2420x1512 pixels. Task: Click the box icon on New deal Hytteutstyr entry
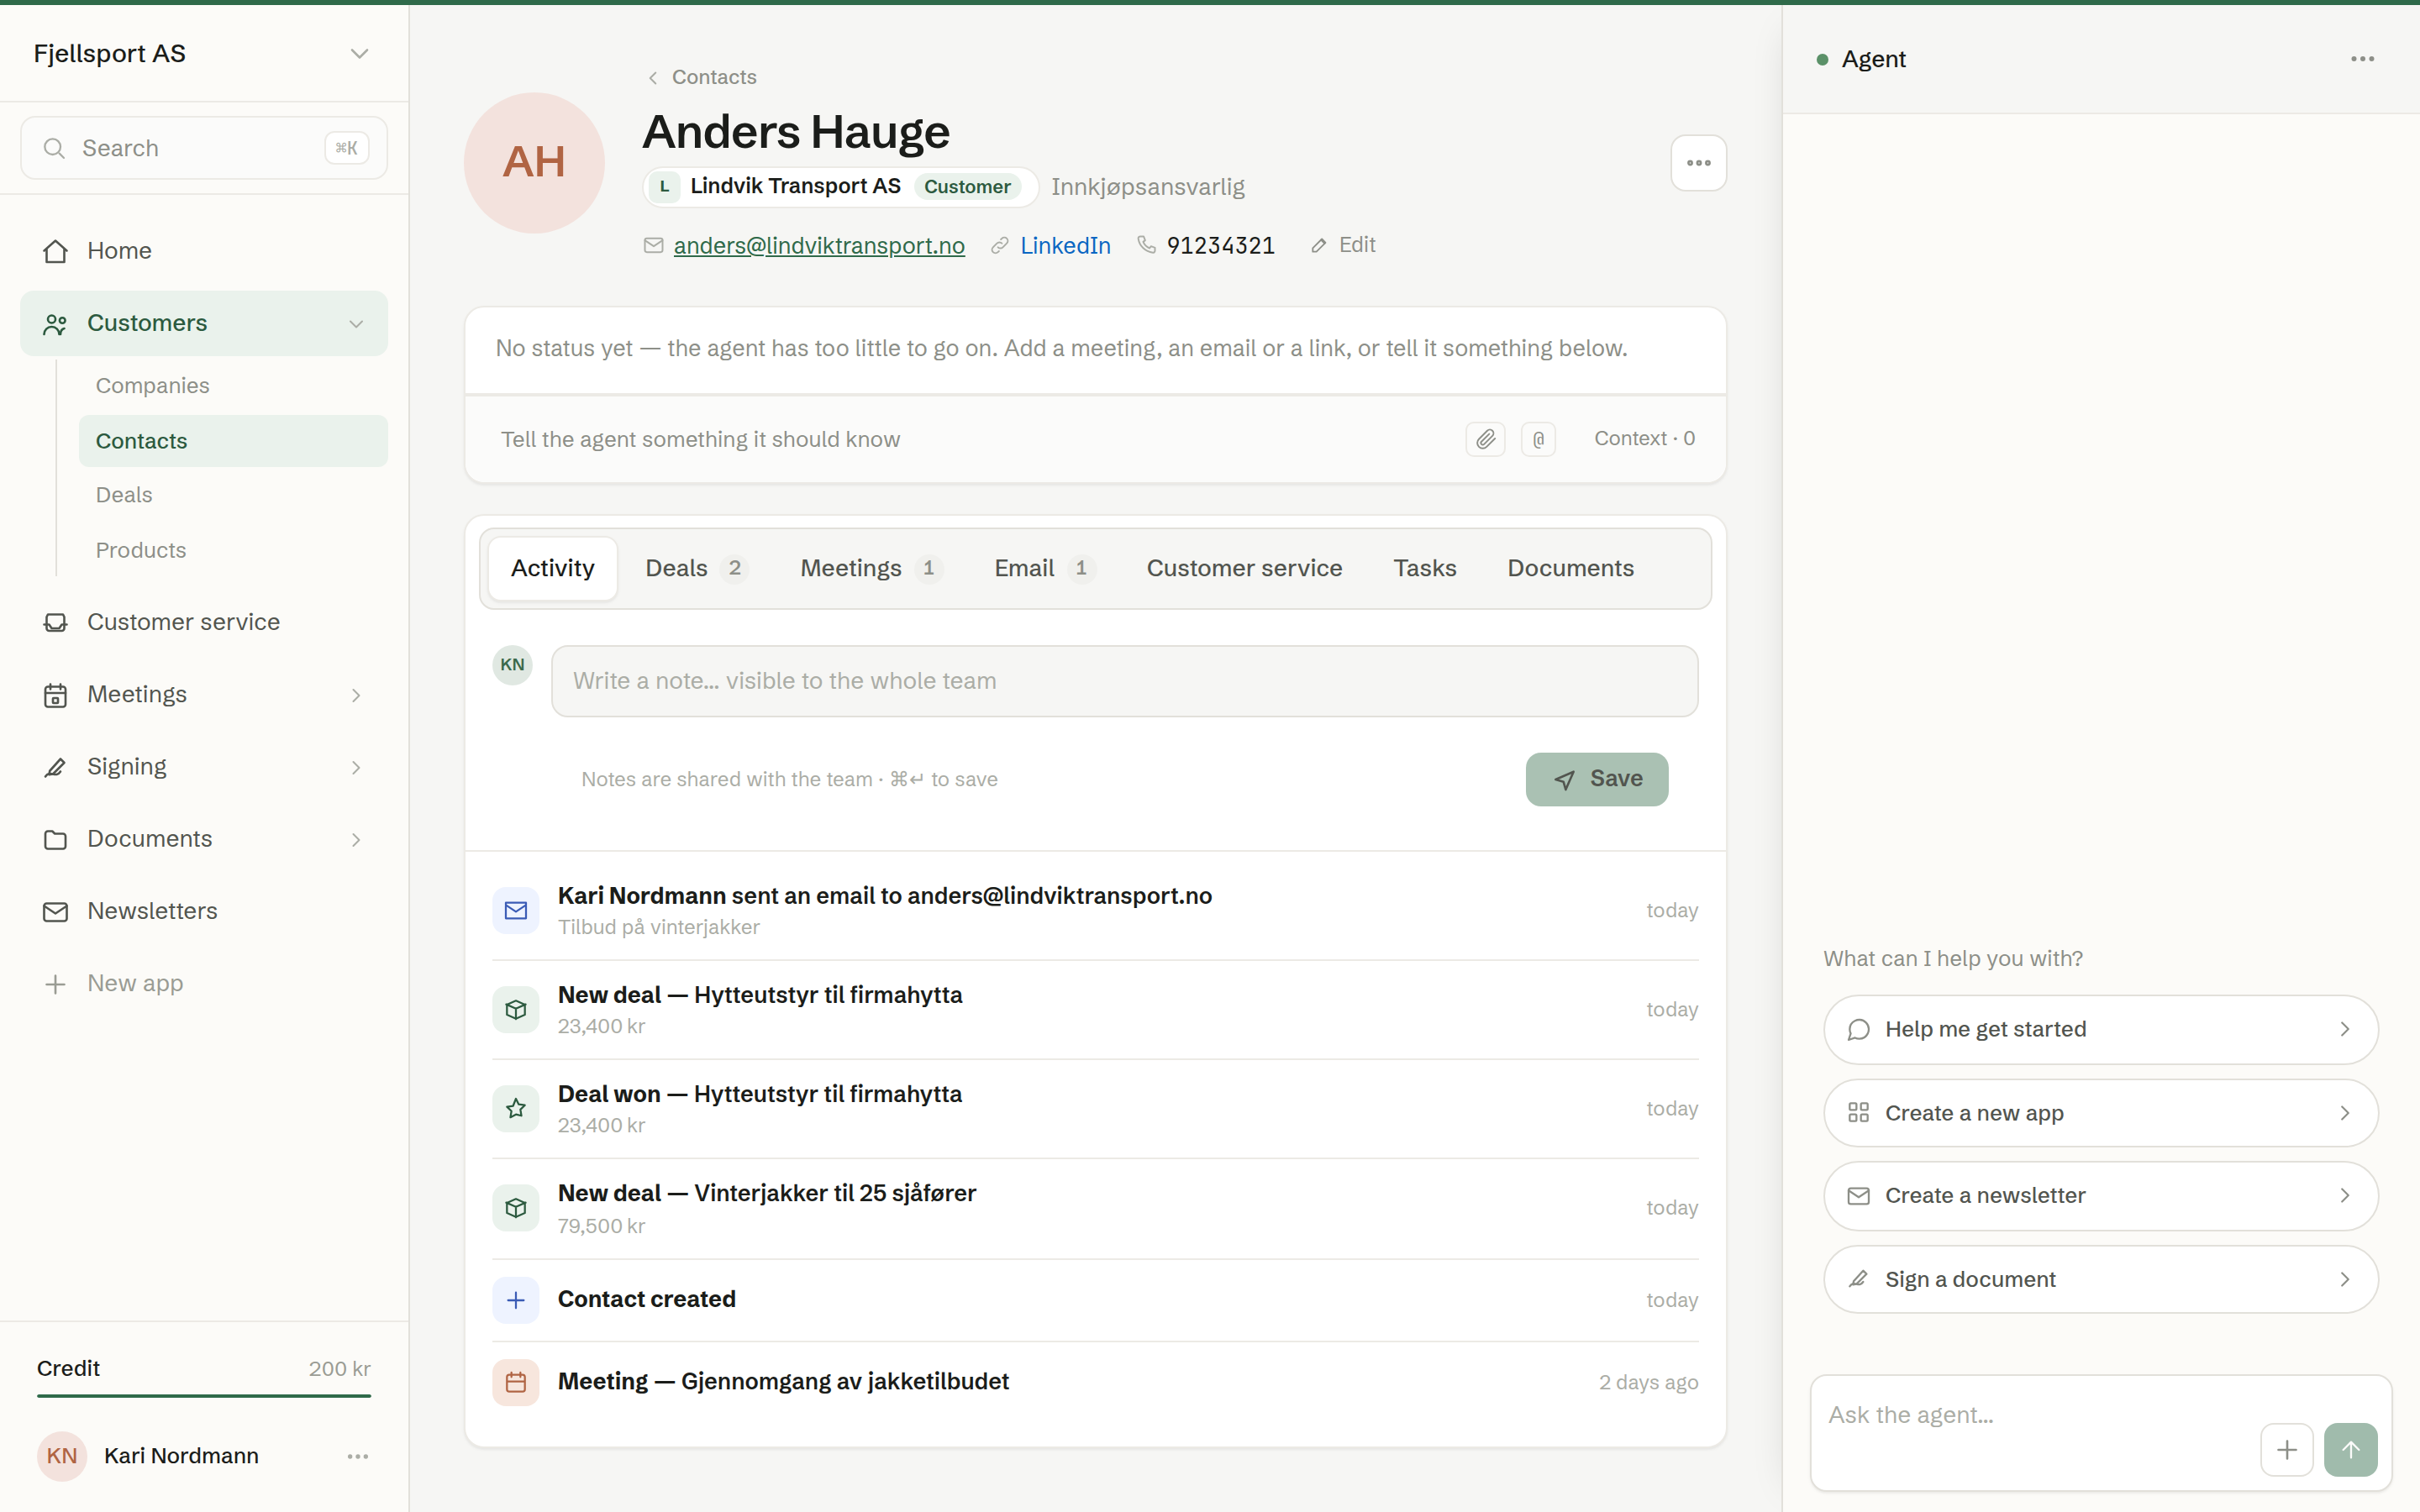tap(516, 1009)
